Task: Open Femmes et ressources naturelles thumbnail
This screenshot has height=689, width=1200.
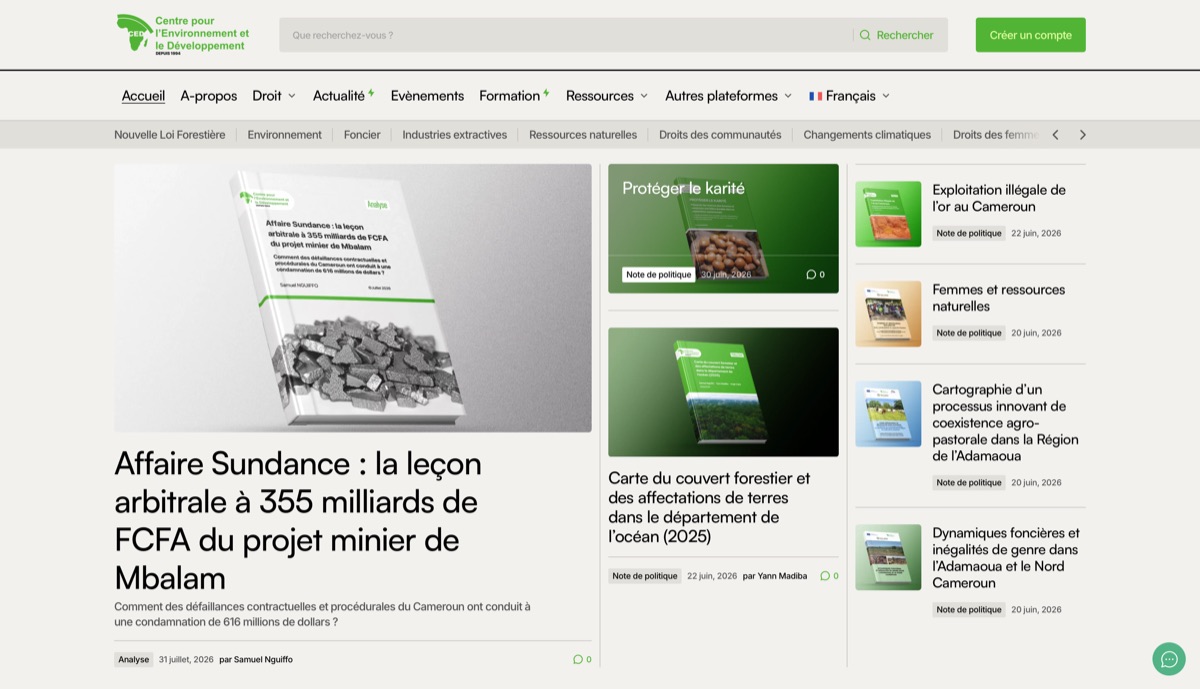Action: point(888,314)
